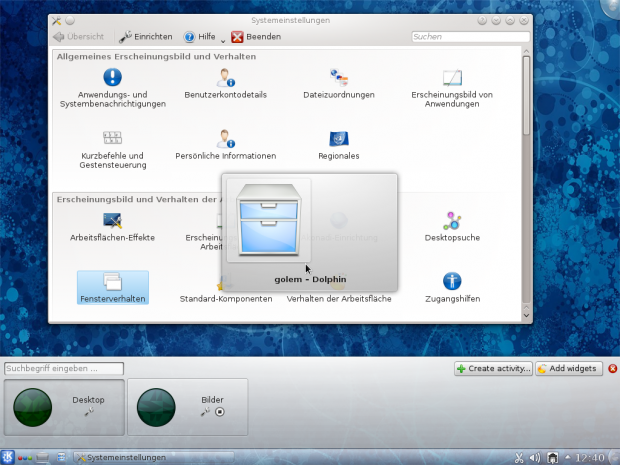Open Regionales settings
This screenshot has width=620, height=465.
(339, 139)
